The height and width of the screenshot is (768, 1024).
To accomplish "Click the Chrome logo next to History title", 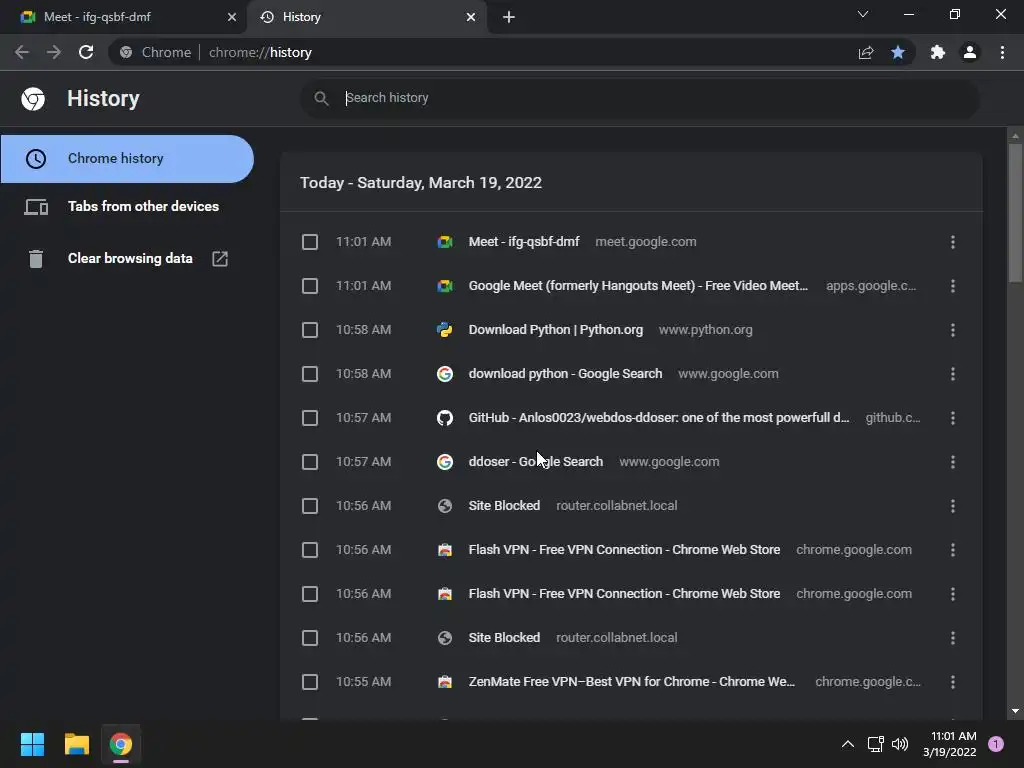I will click(x=33, y=99).
